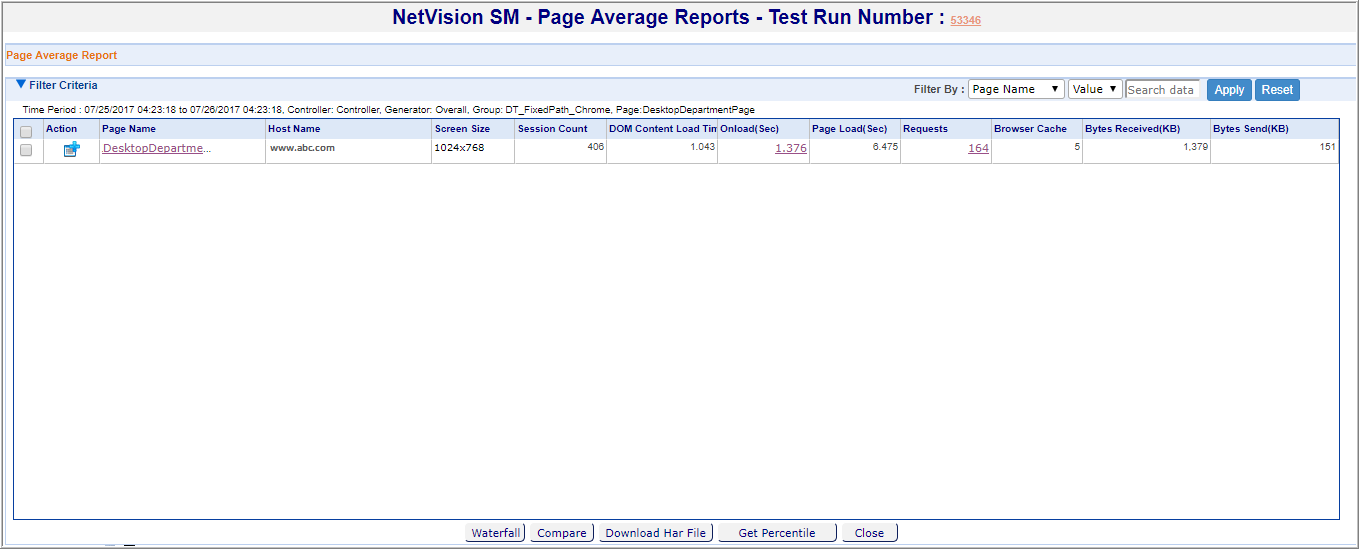Open the Value filter dropdown

click(1095, 89)
